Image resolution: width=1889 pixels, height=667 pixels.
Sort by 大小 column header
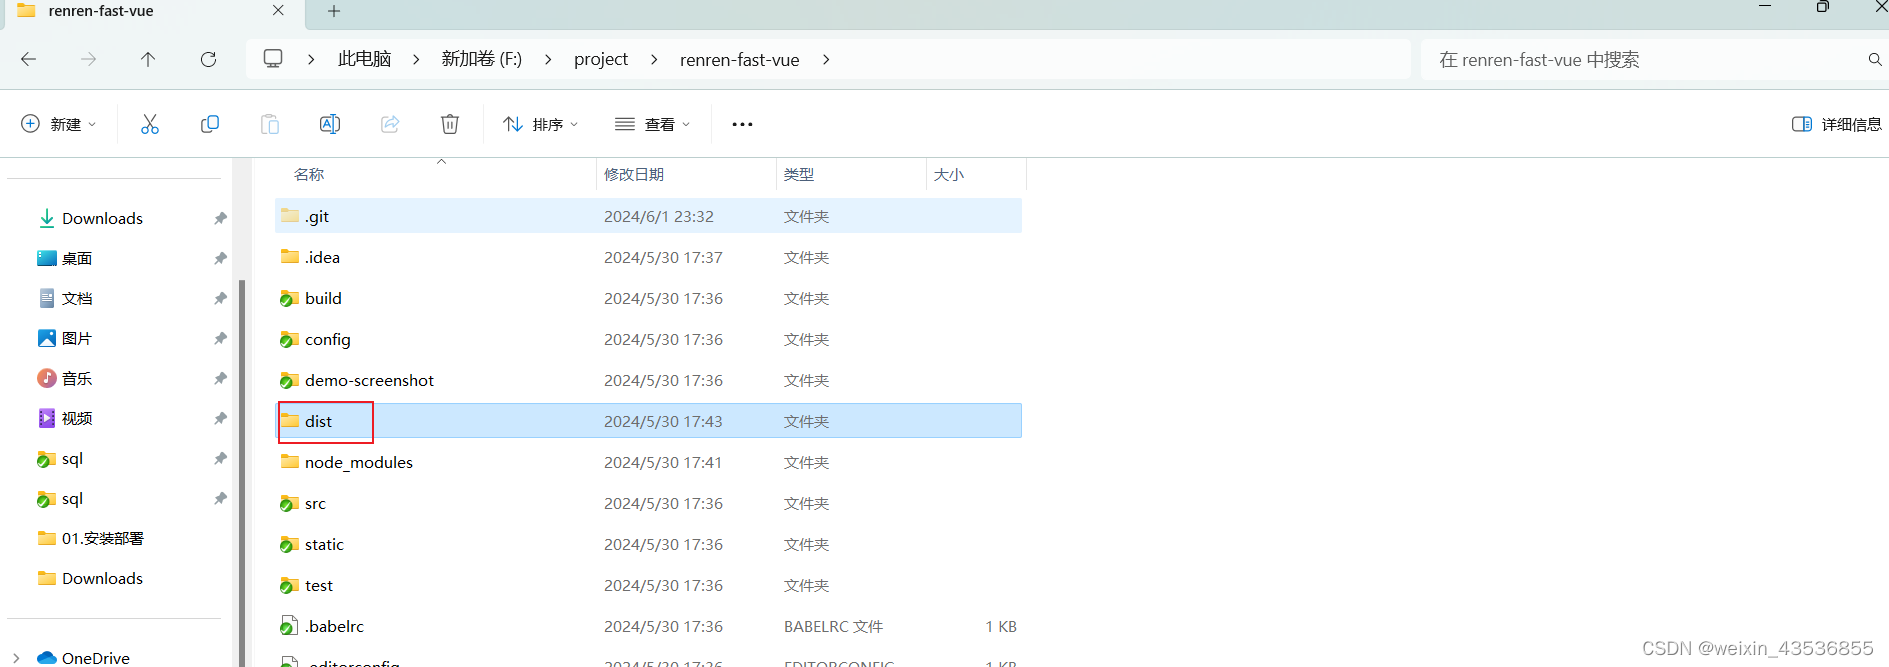[x=976, y=174]
